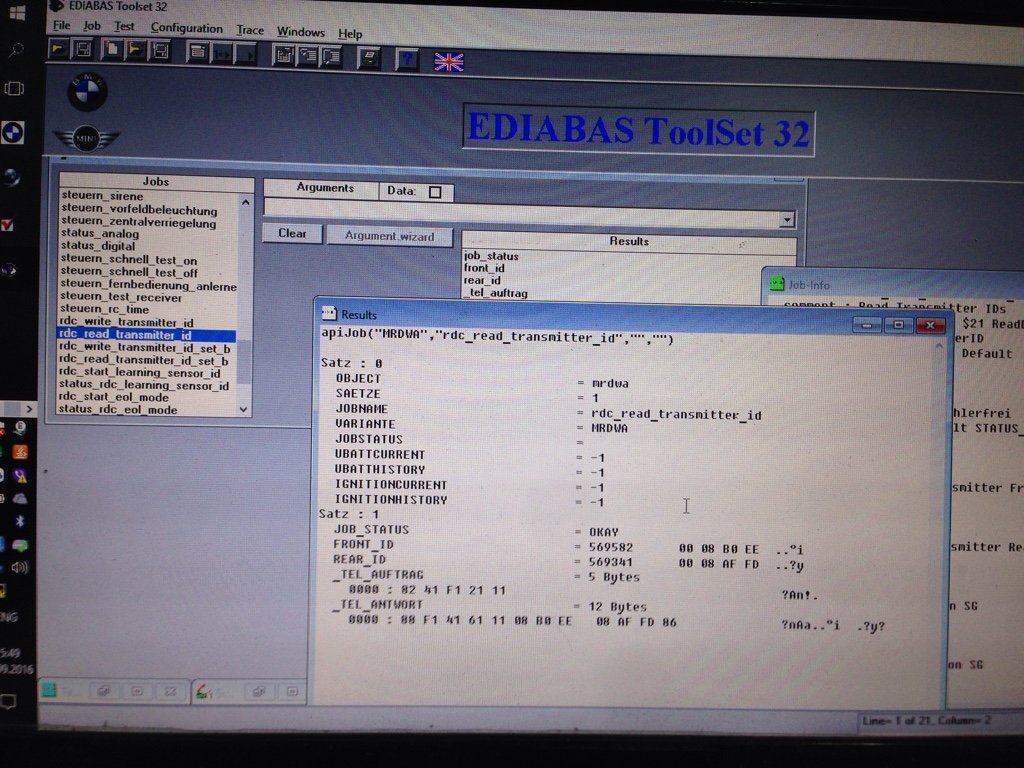Click the folder icon right of the blank page icon
Screen dimensions: 1024x768
coord(135,50)
